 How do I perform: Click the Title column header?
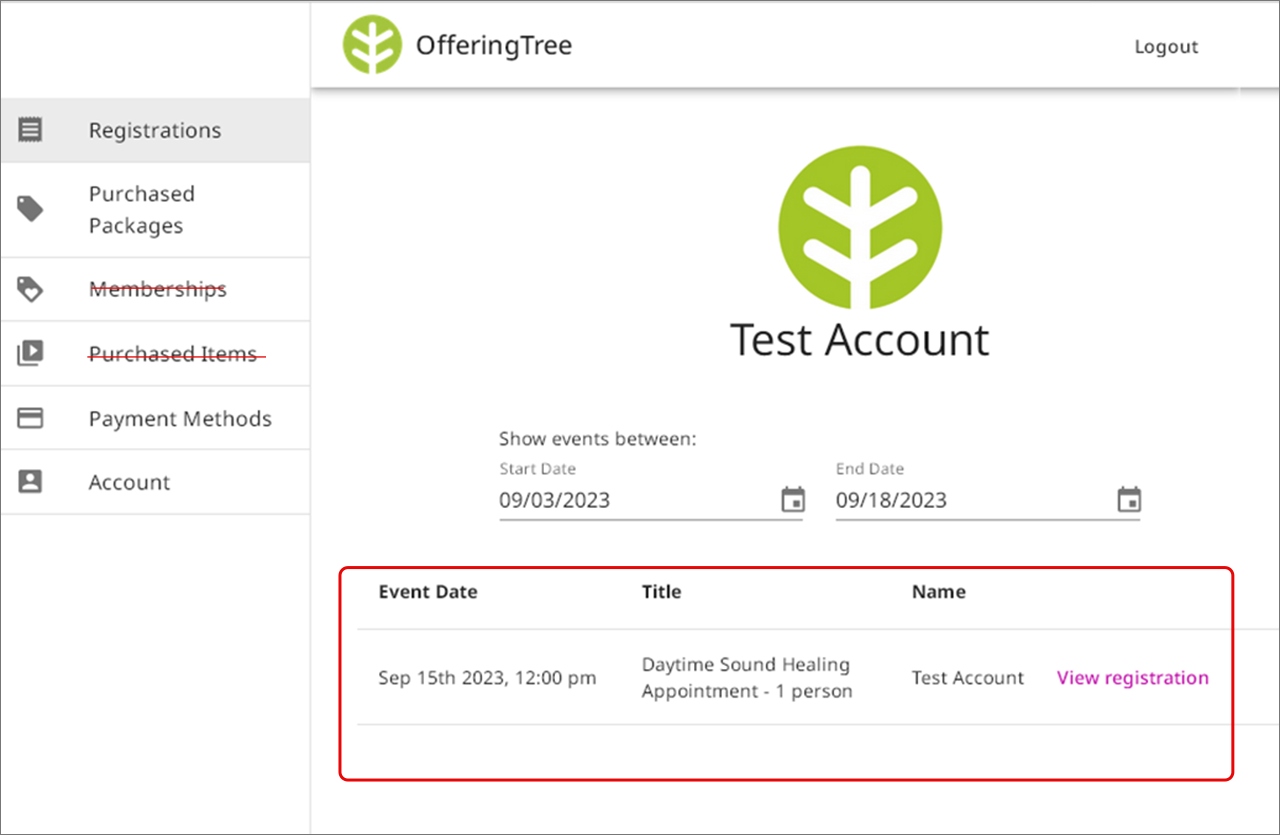point(662,592)
